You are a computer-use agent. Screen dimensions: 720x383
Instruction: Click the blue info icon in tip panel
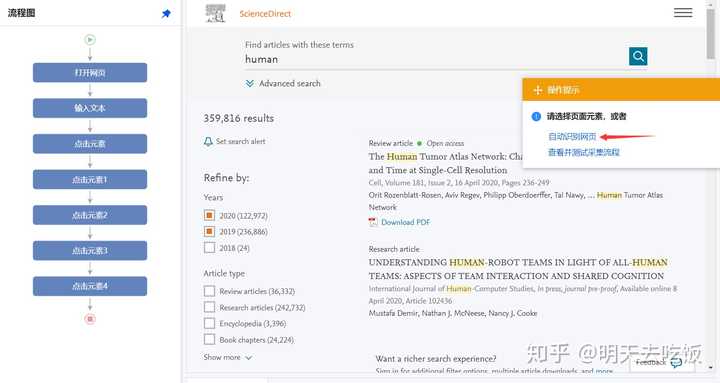[x=536, y=117]
